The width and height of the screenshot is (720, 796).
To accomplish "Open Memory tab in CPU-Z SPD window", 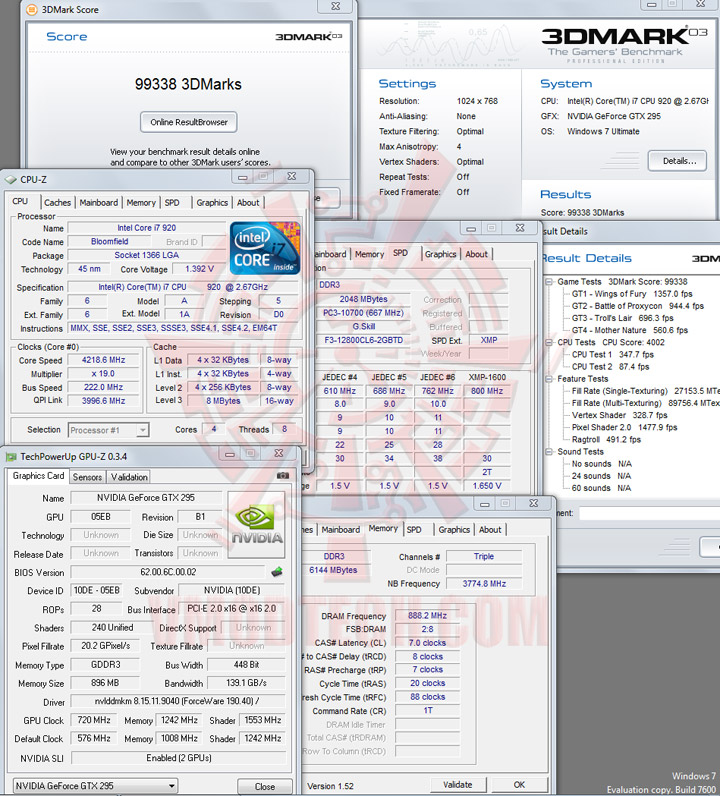I will tap(370, 254).
